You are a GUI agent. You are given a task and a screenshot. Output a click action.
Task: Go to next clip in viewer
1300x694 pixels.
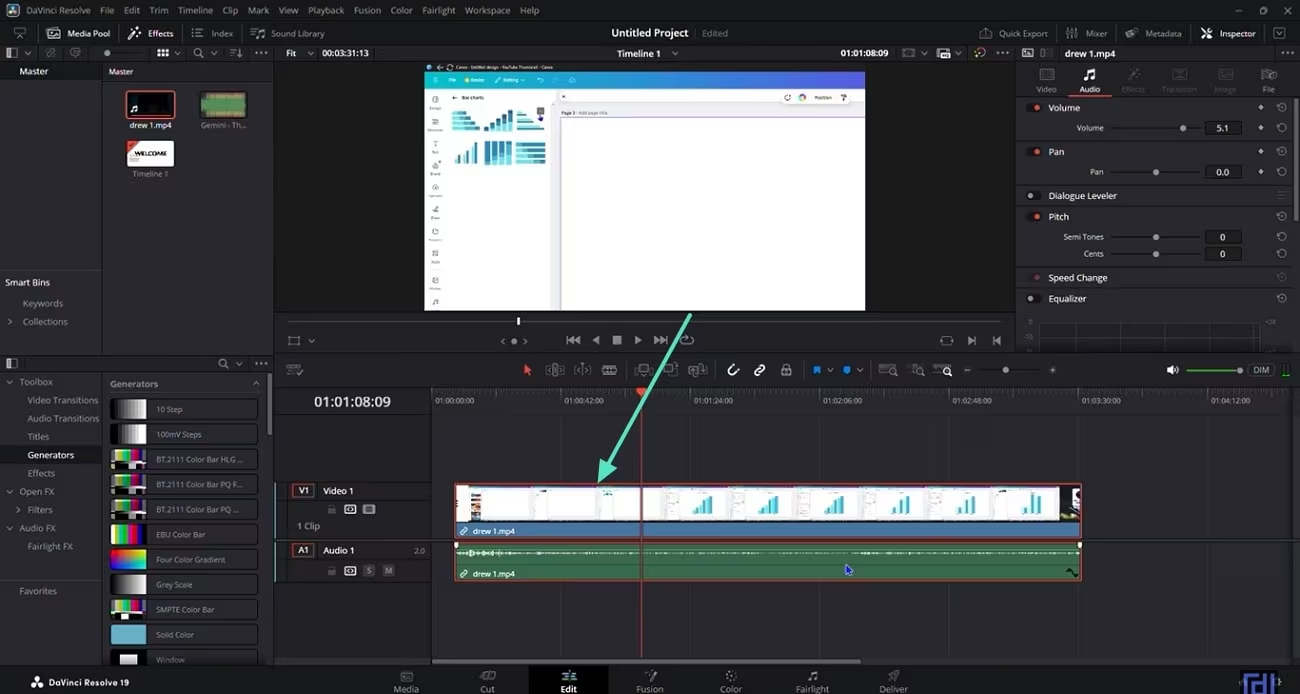pyautogui.click(x=973, y=340)
